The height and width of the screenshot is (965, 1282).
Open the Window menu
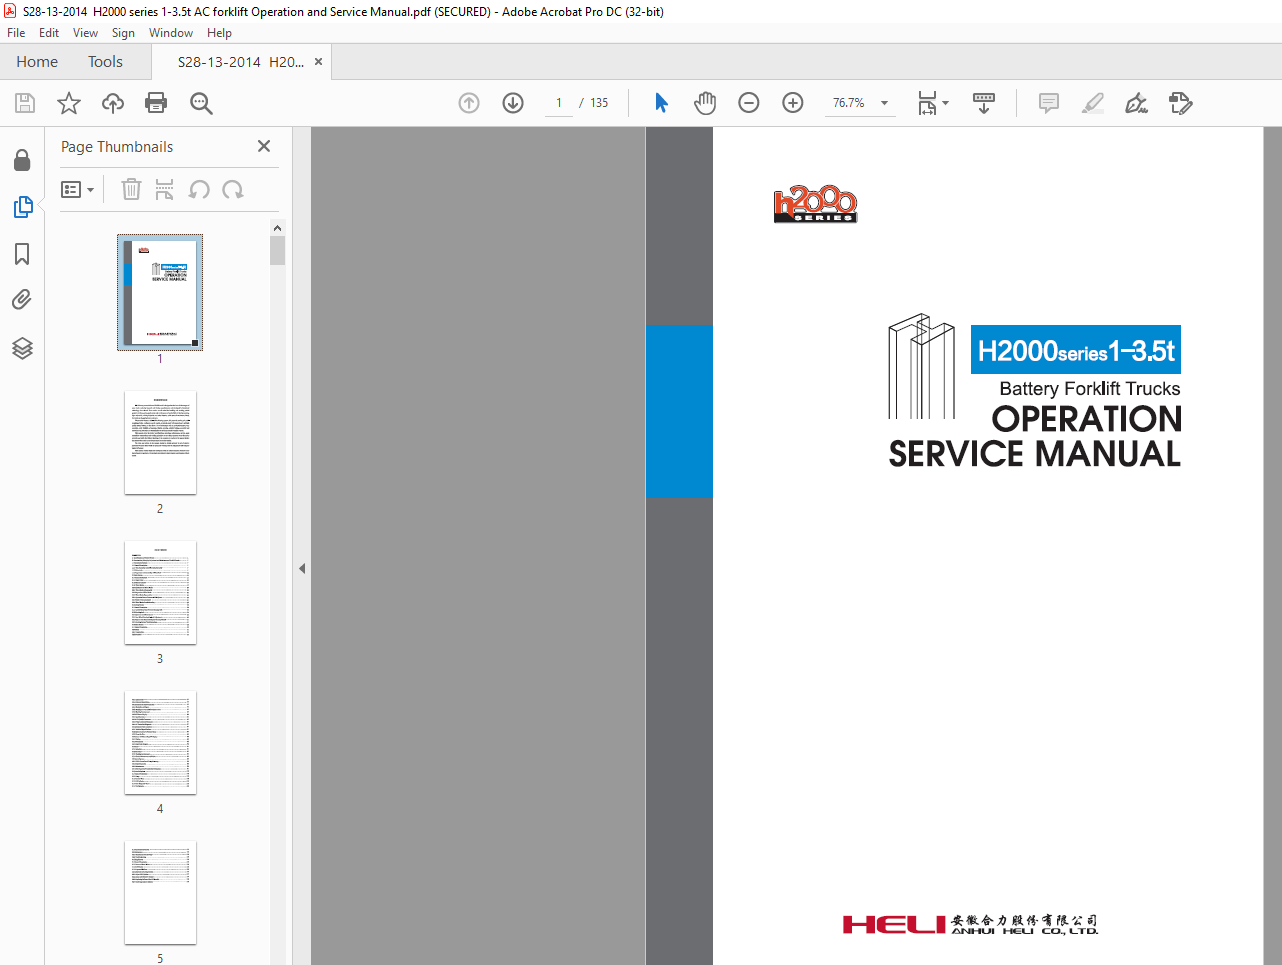[171, 33]
